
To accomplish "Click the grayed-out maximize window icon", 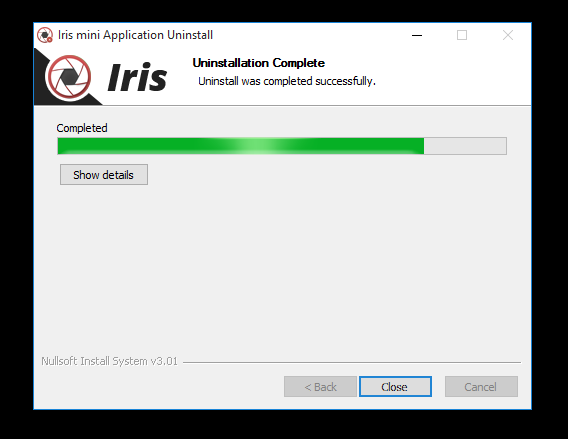I will [x=462, y=35].
